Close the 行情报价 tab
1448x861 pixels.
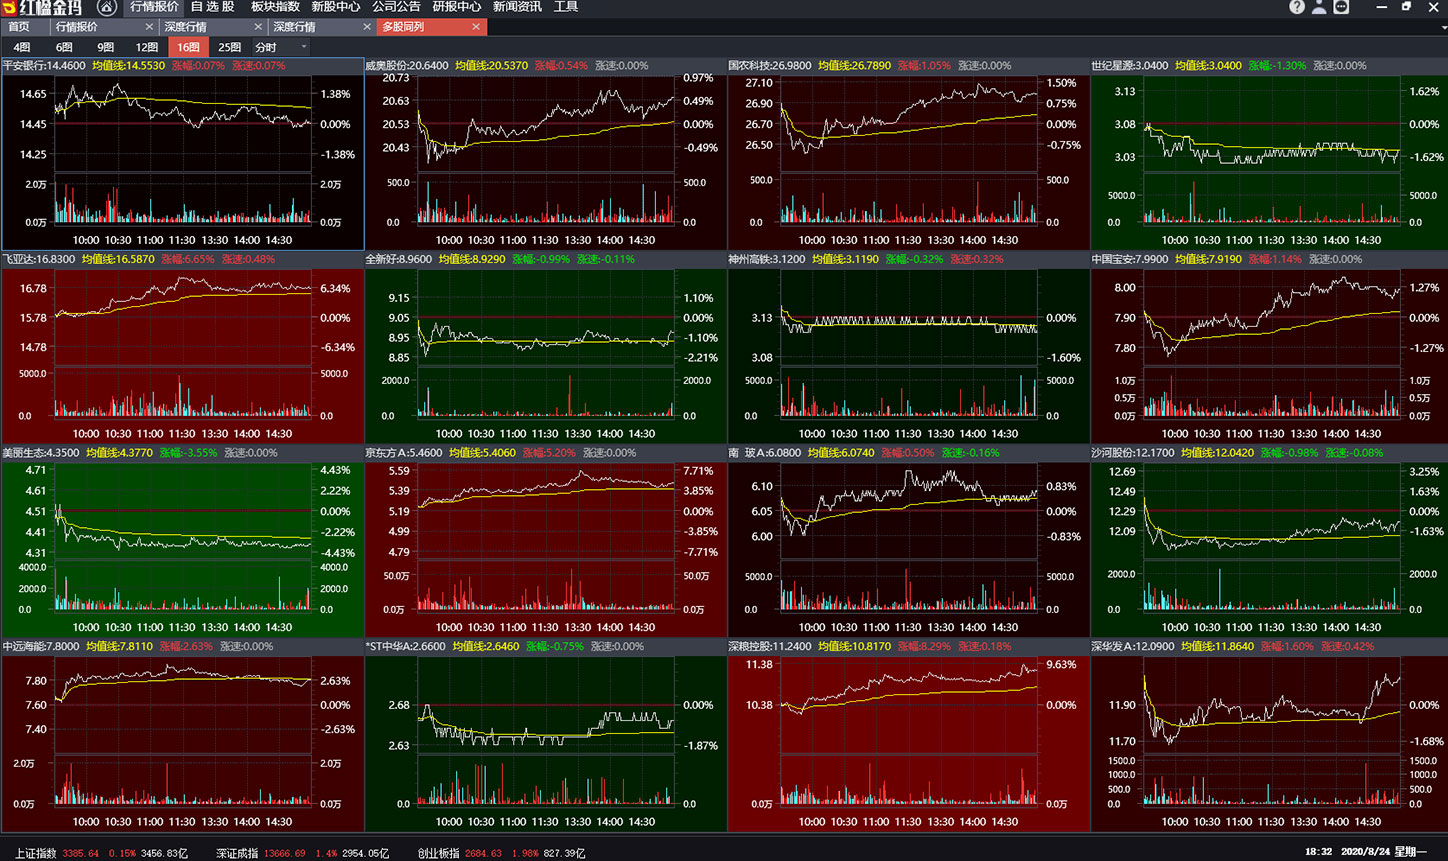point(150,27)
